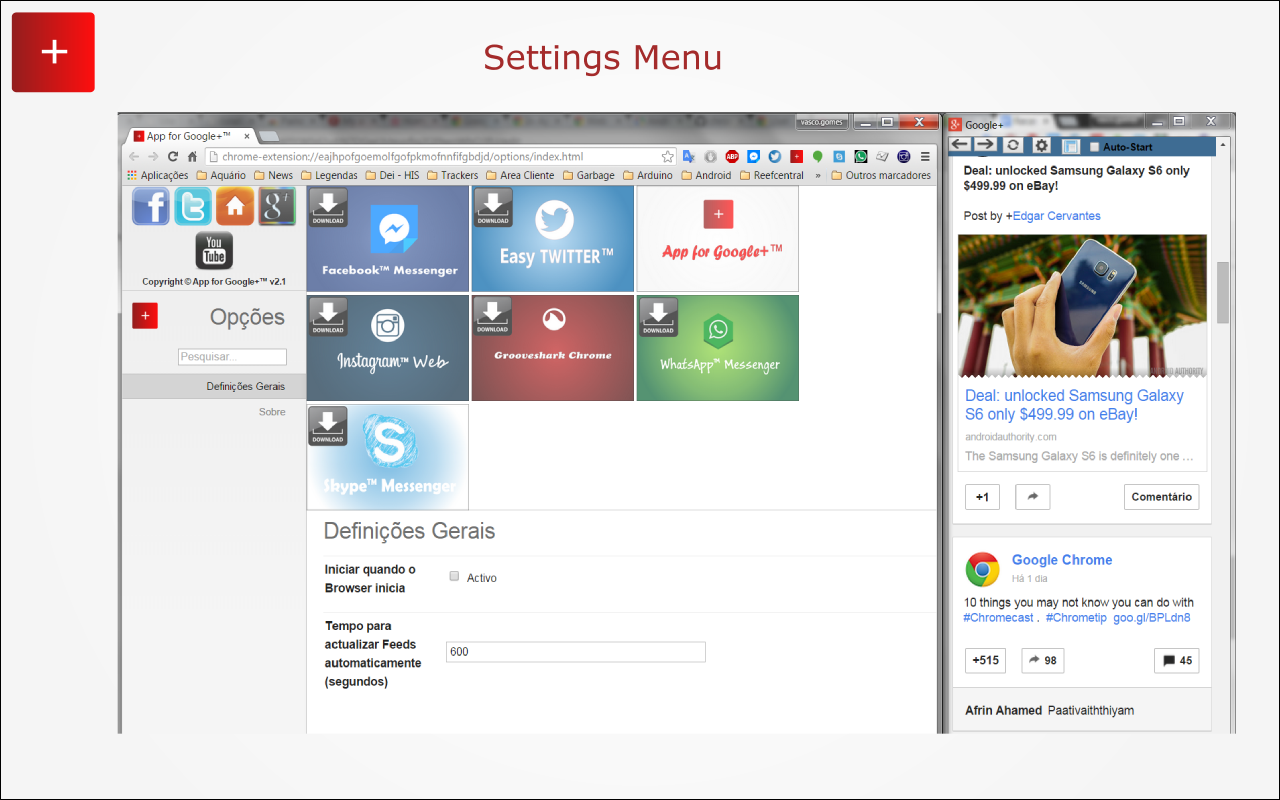1280x800 pixels.
Task: Click the +515 button on Chrome post
Action: (985, 660)
